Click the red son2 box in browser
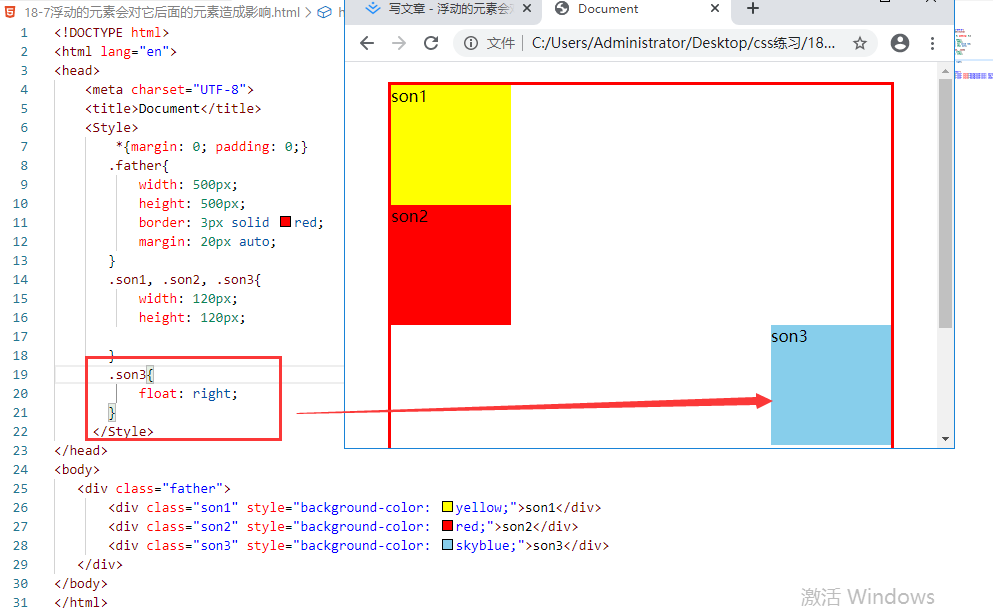Screen dimensions: 993x611 pos(450,265)
